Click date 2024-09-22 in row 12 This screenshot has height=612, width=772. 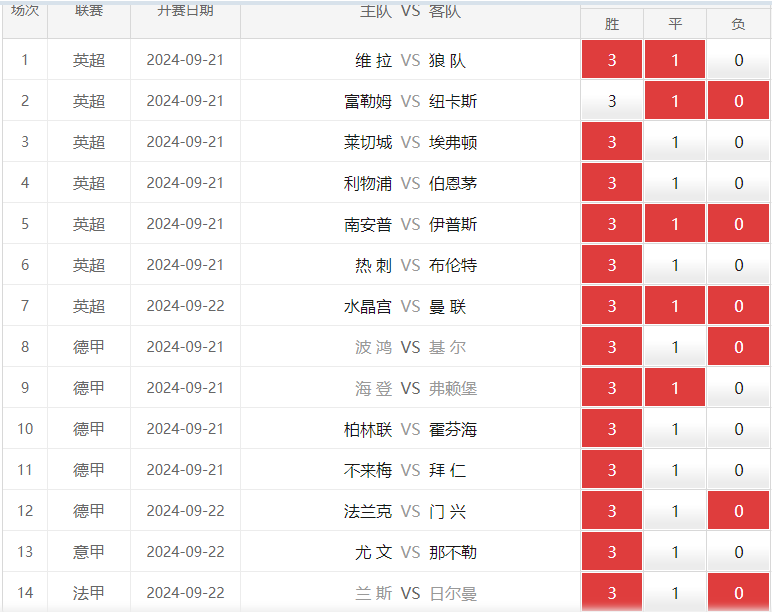tap(185, 511)
